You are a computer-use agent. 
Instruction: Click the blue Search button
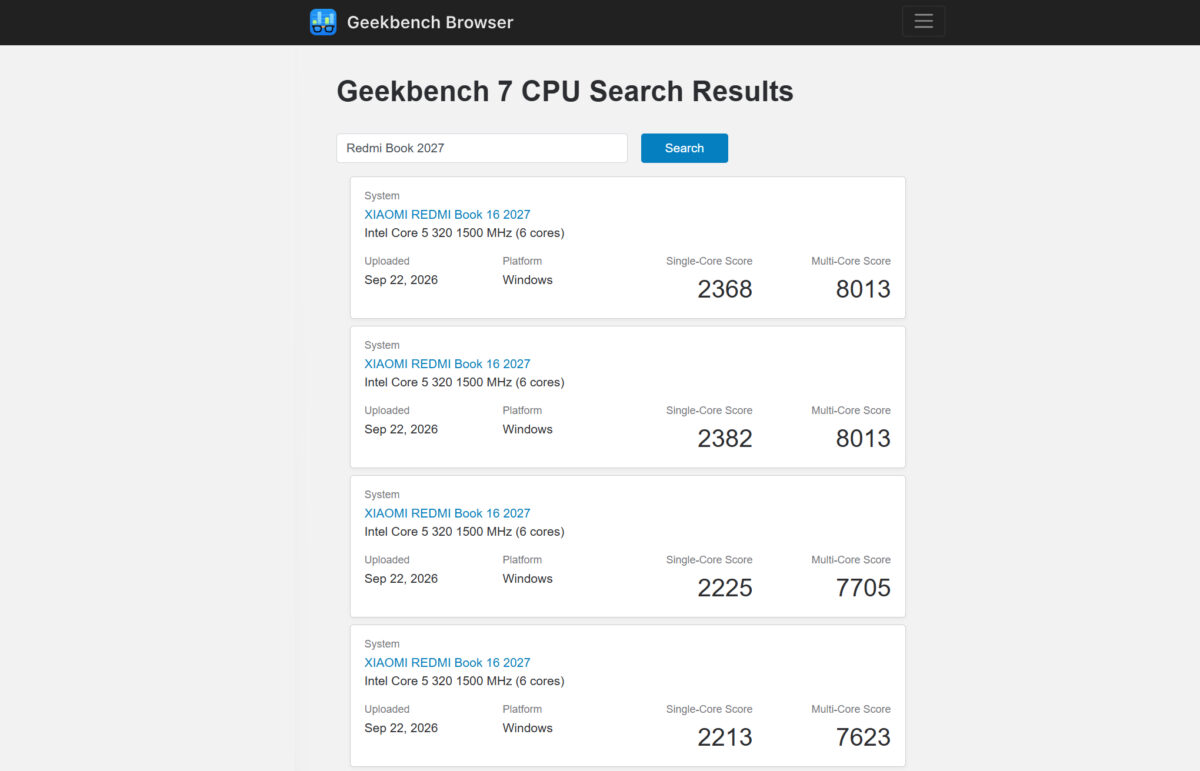(x=684, y=148)
